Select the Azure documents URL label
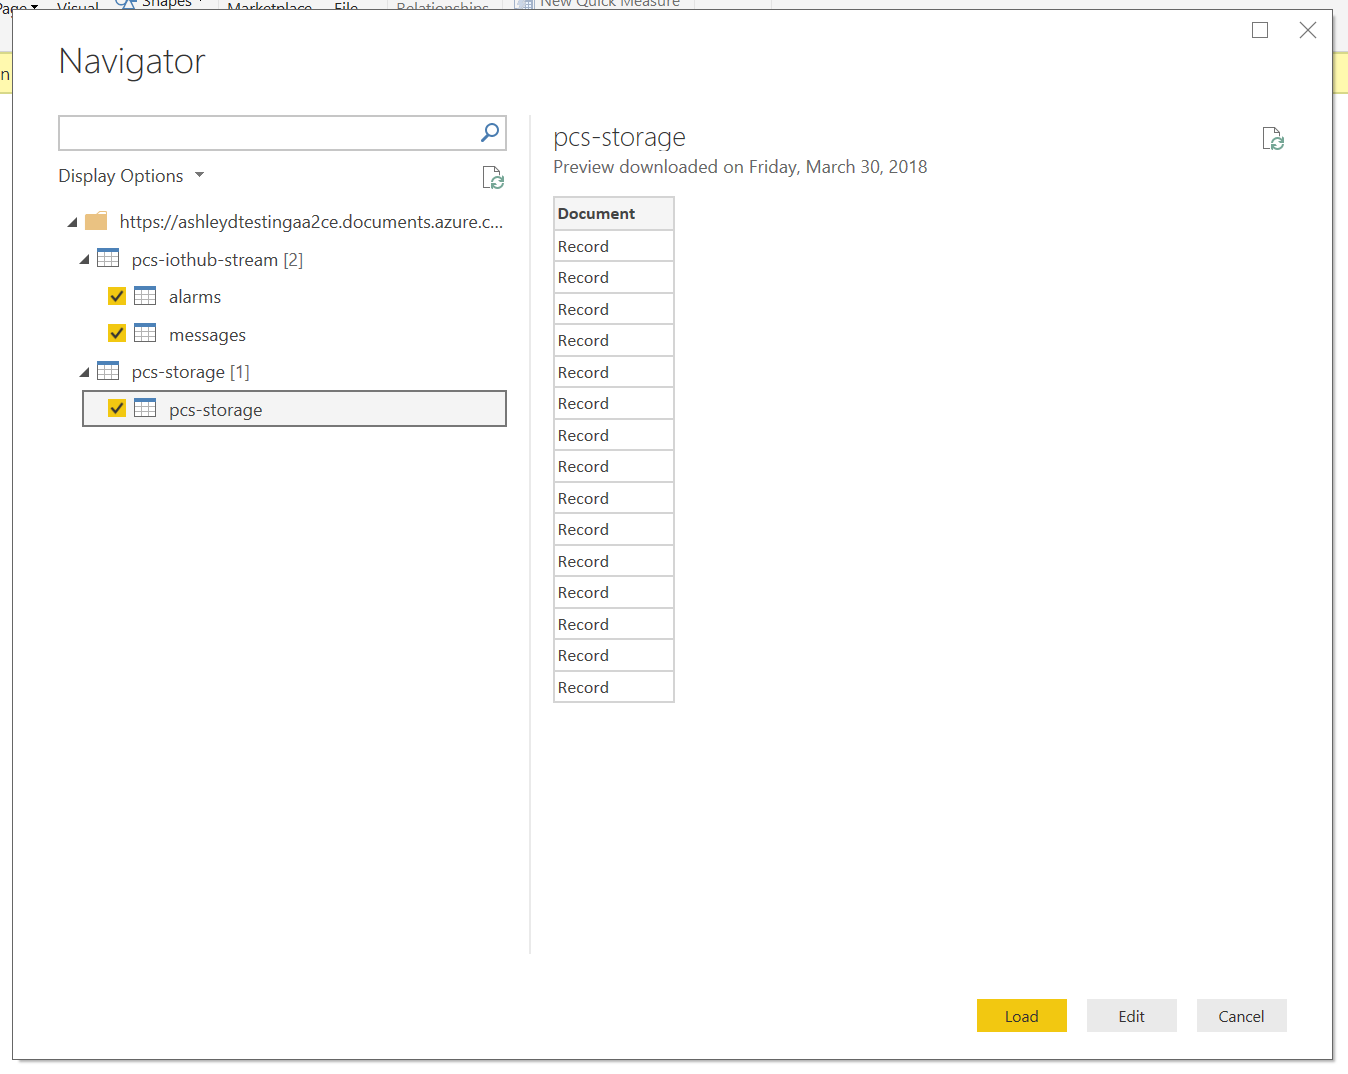 pyautogui.click(x=311, y=222)
